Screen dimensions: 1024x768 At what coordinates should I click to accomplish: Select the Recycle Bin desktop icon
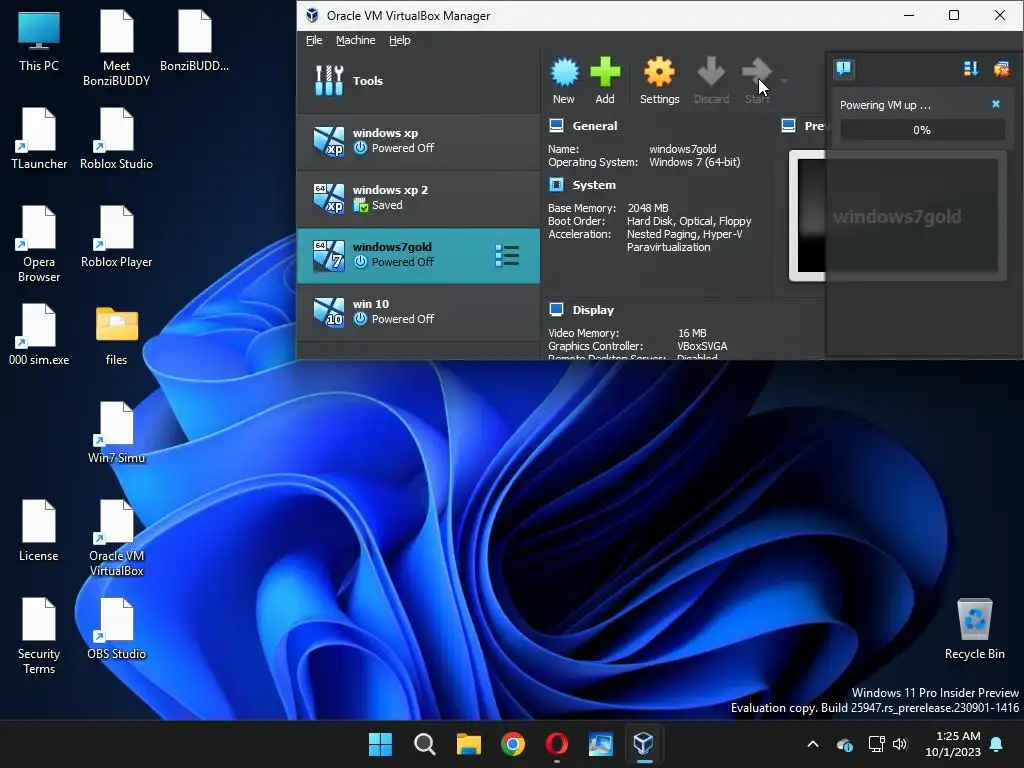[x=974, y=628]
